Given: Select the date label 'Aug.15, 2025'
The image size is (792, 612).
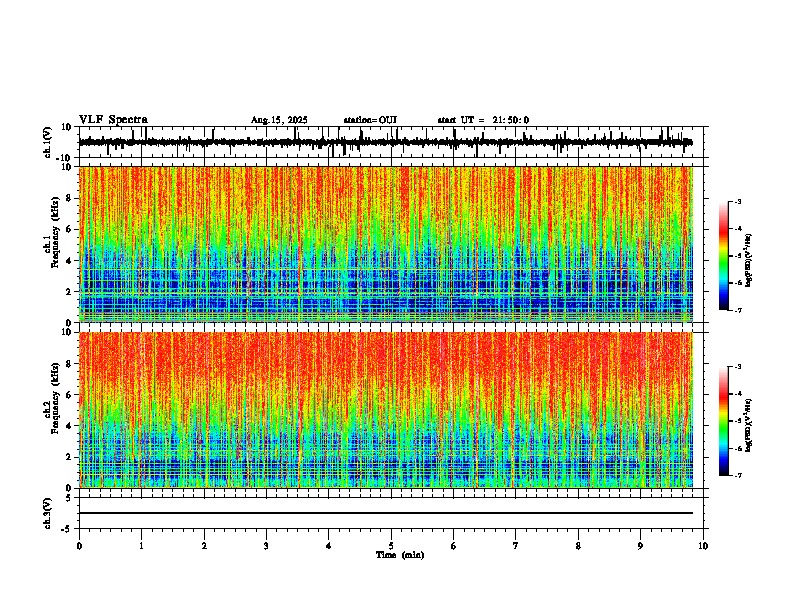Looking at the screenshot, I should (279, 120).
